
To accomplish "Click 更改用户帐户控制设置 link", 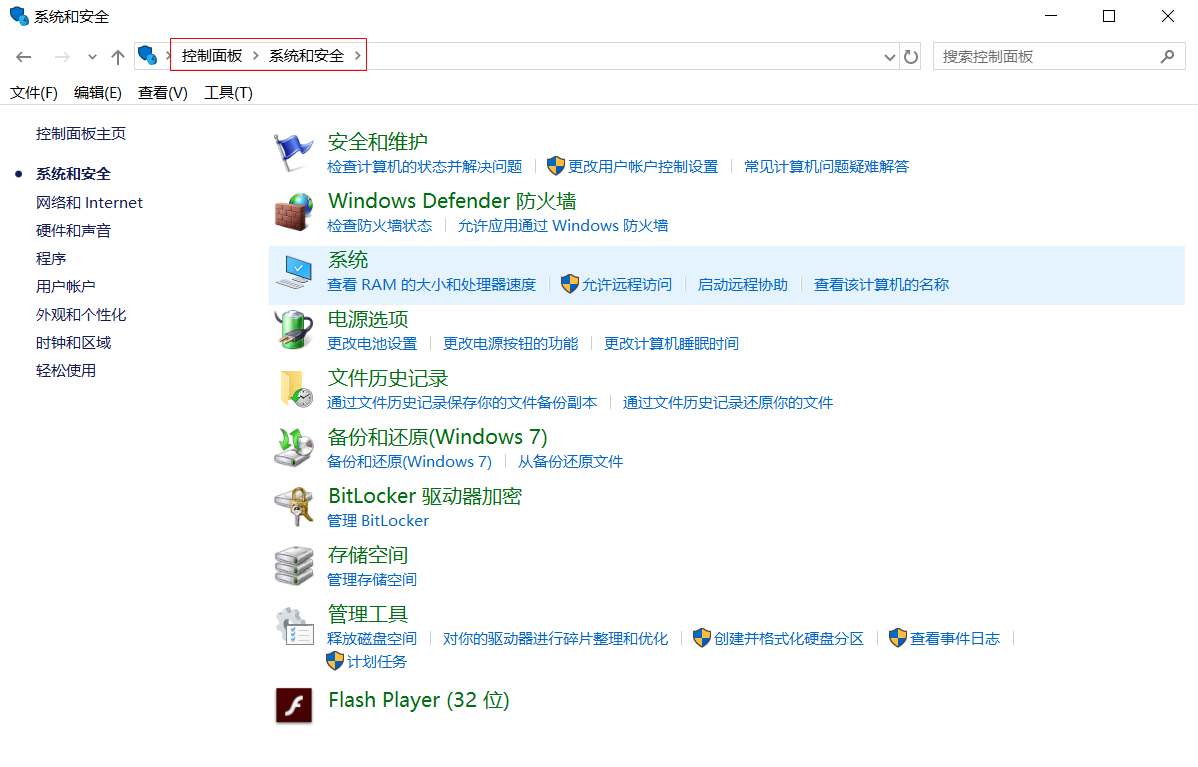I will (643, 167).
